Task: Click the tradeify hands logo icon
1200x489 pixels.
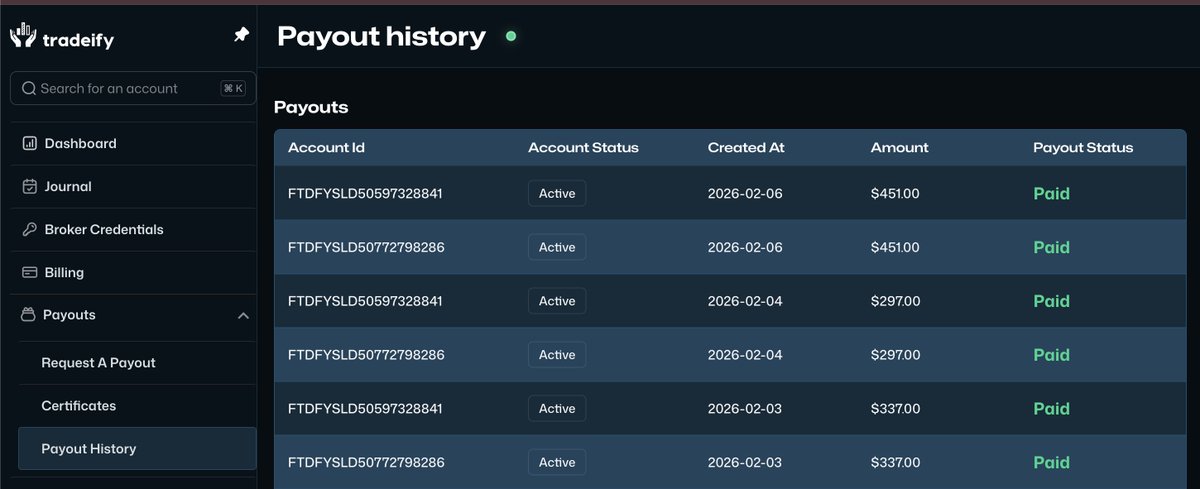Action: pos(23,36)
